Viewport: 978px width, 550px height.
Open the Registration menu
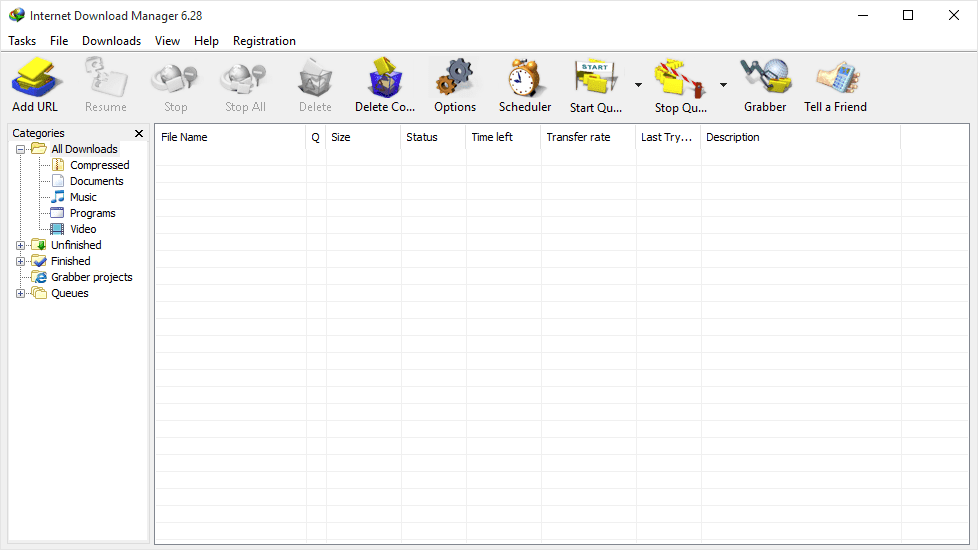[264, 41]
